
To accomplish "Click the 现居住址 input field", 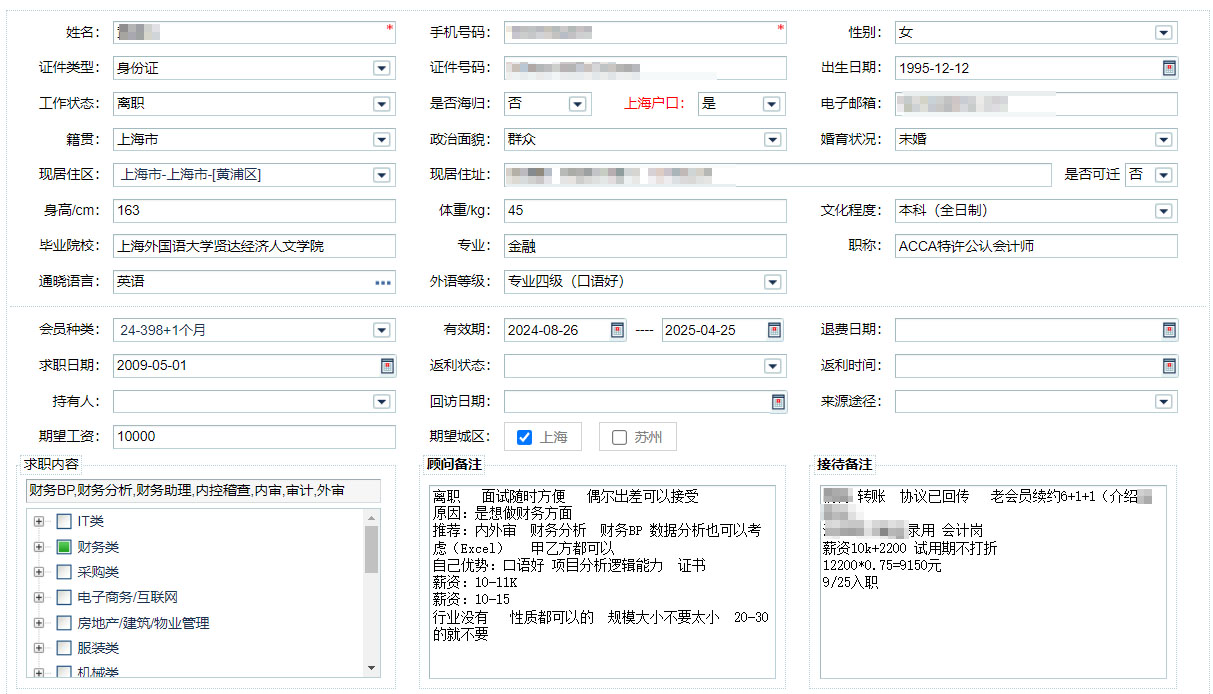I will (777, 175).
